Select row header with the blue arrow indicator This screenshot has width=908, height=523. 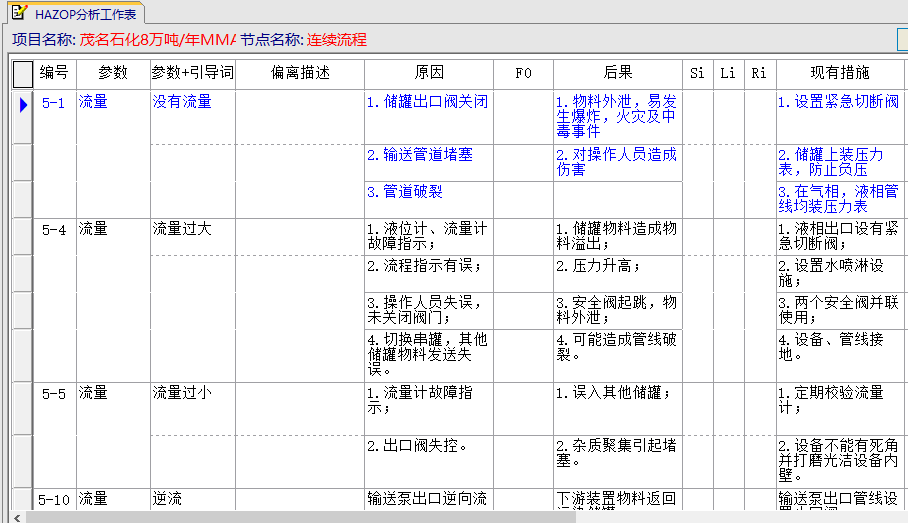coord(23,116)
